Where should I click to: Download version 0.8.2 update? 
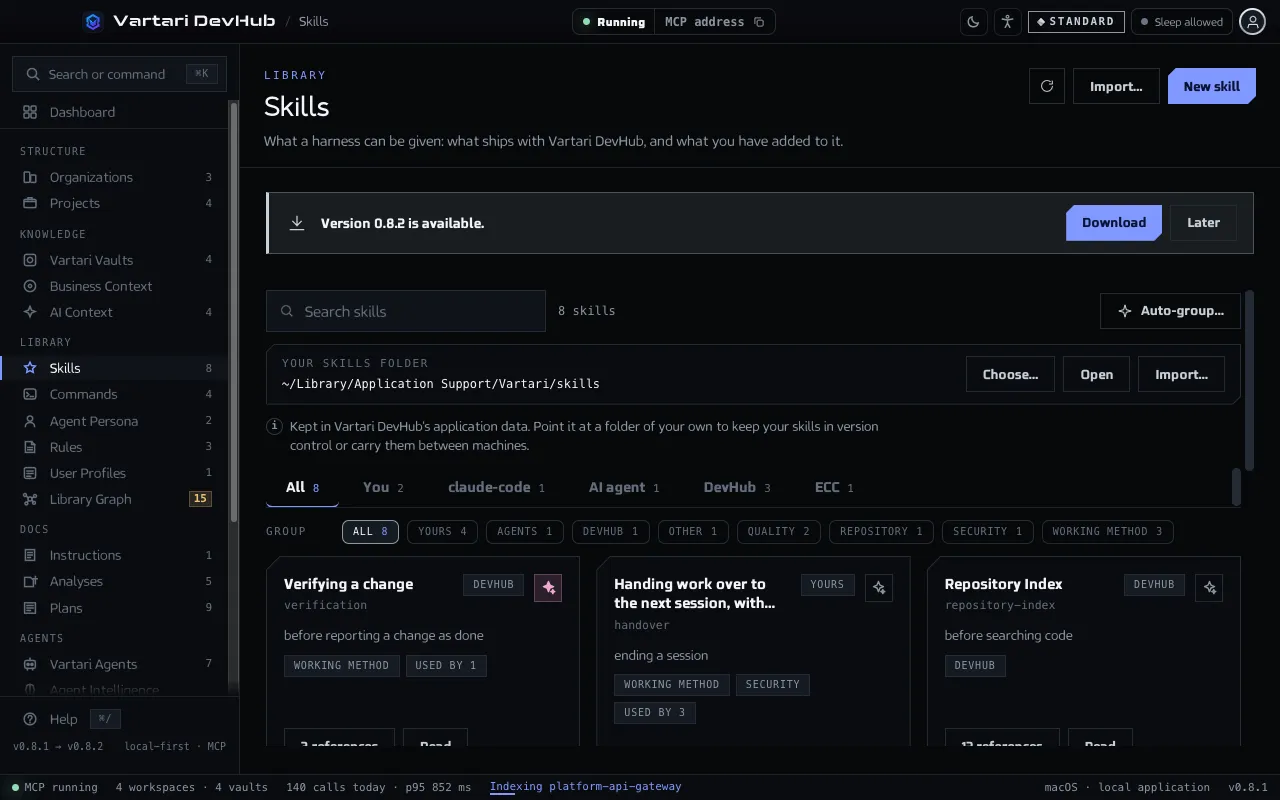1114,223
